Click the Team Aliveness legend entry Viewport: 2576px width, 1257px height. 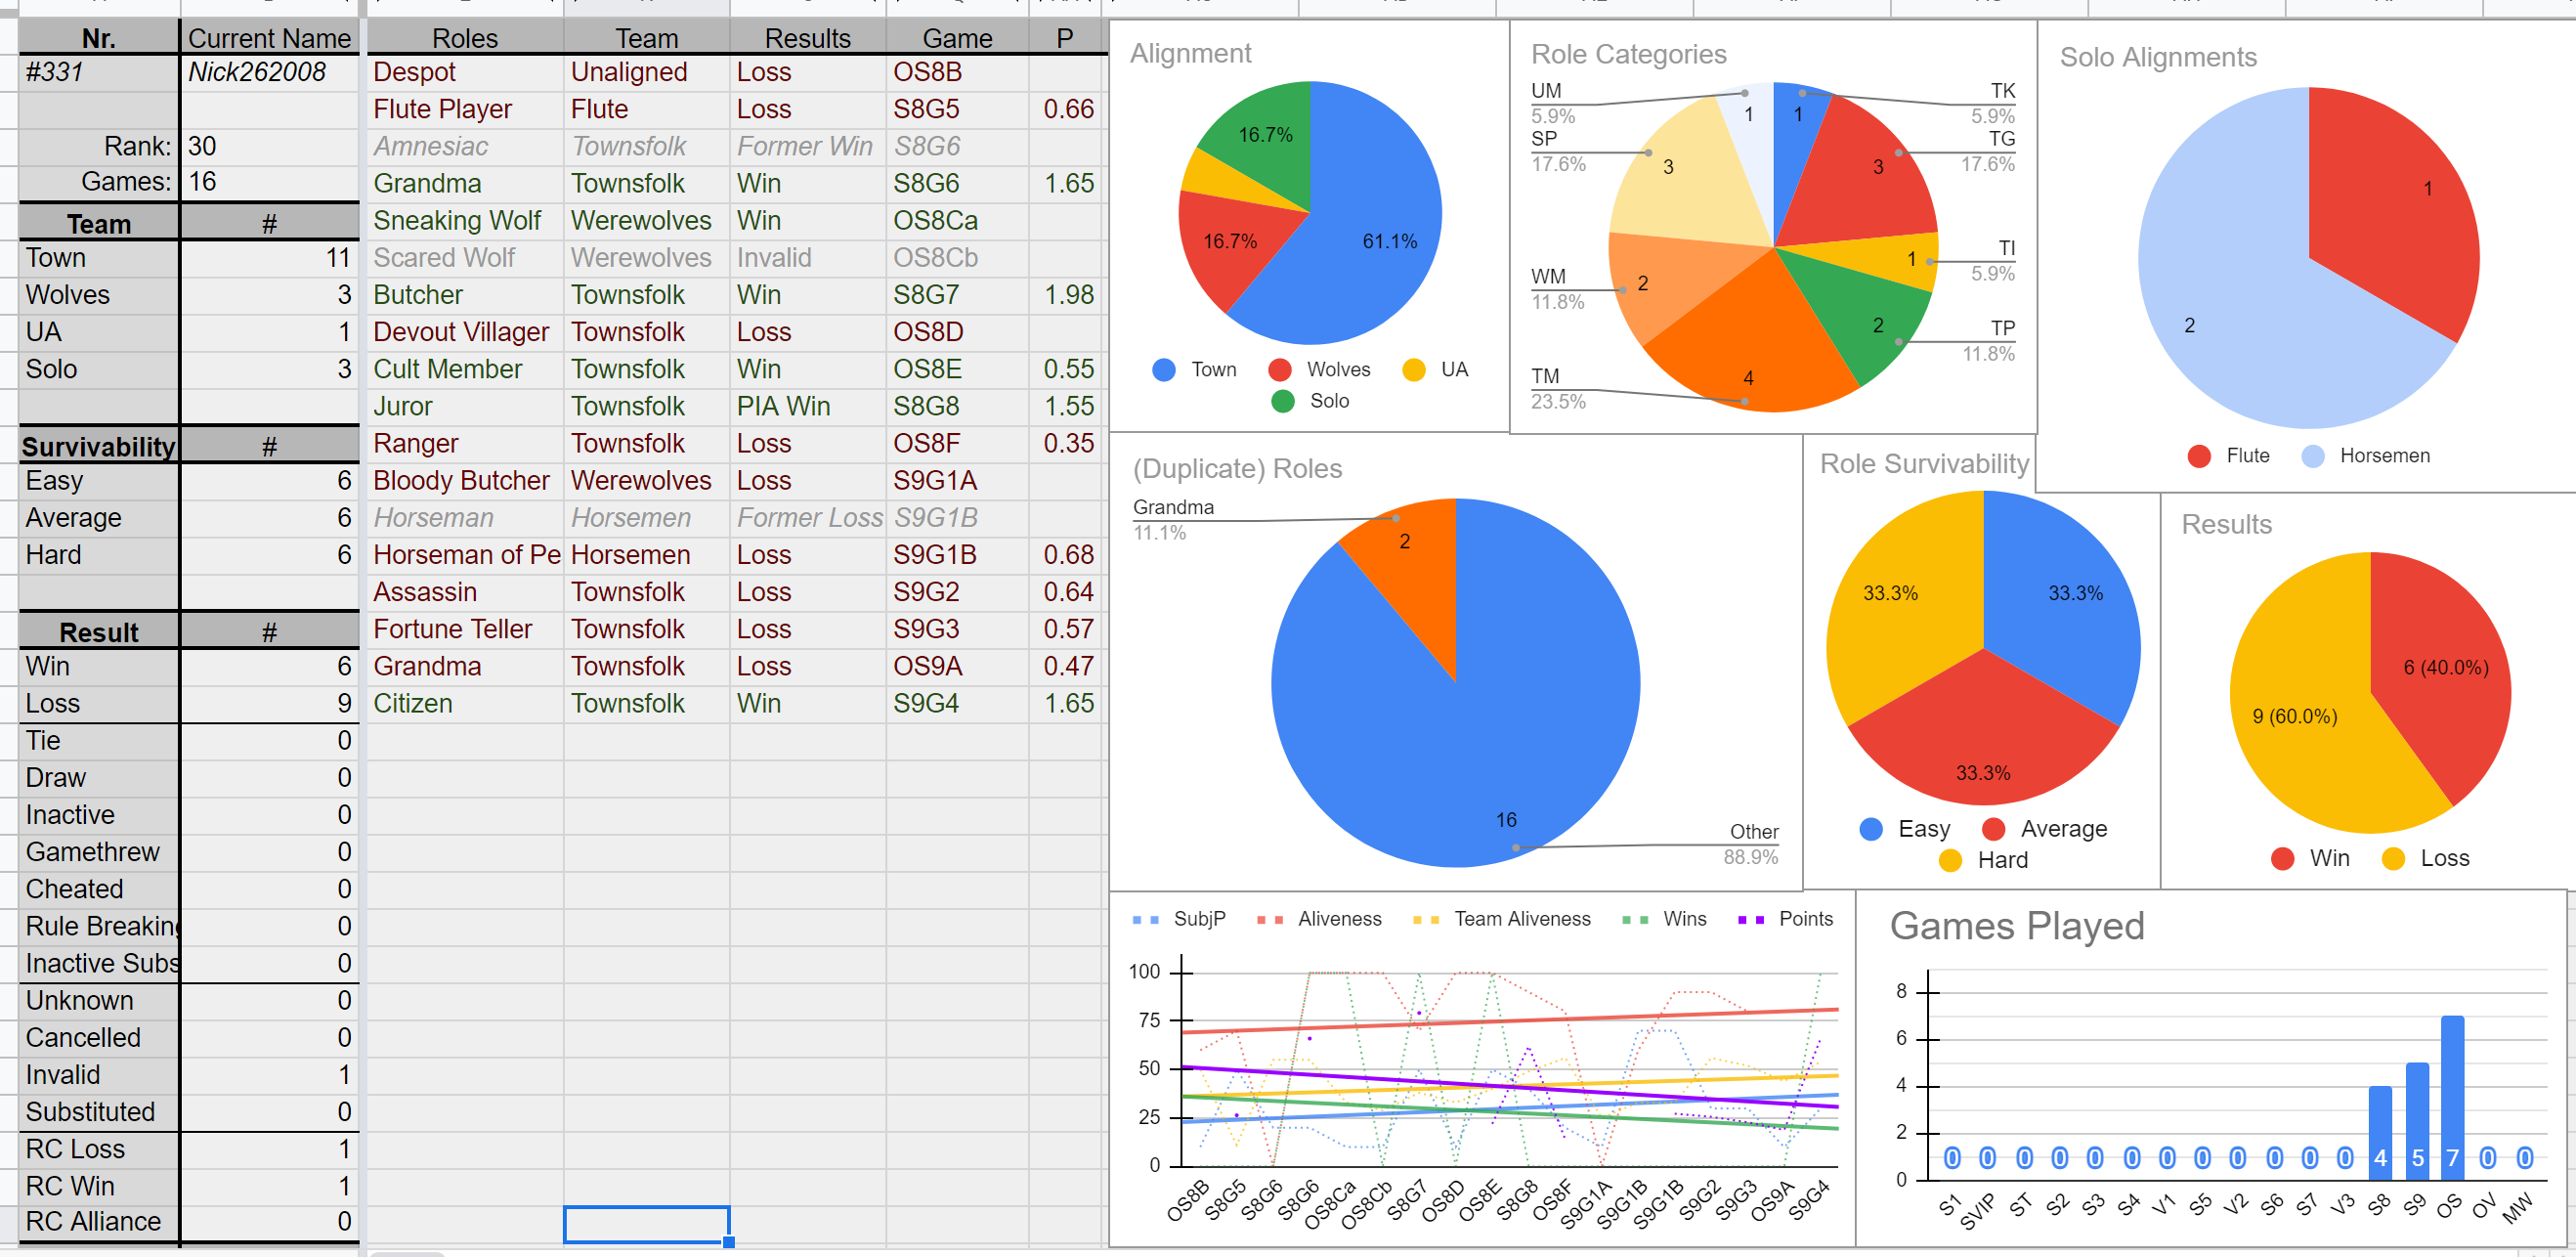1501,919
